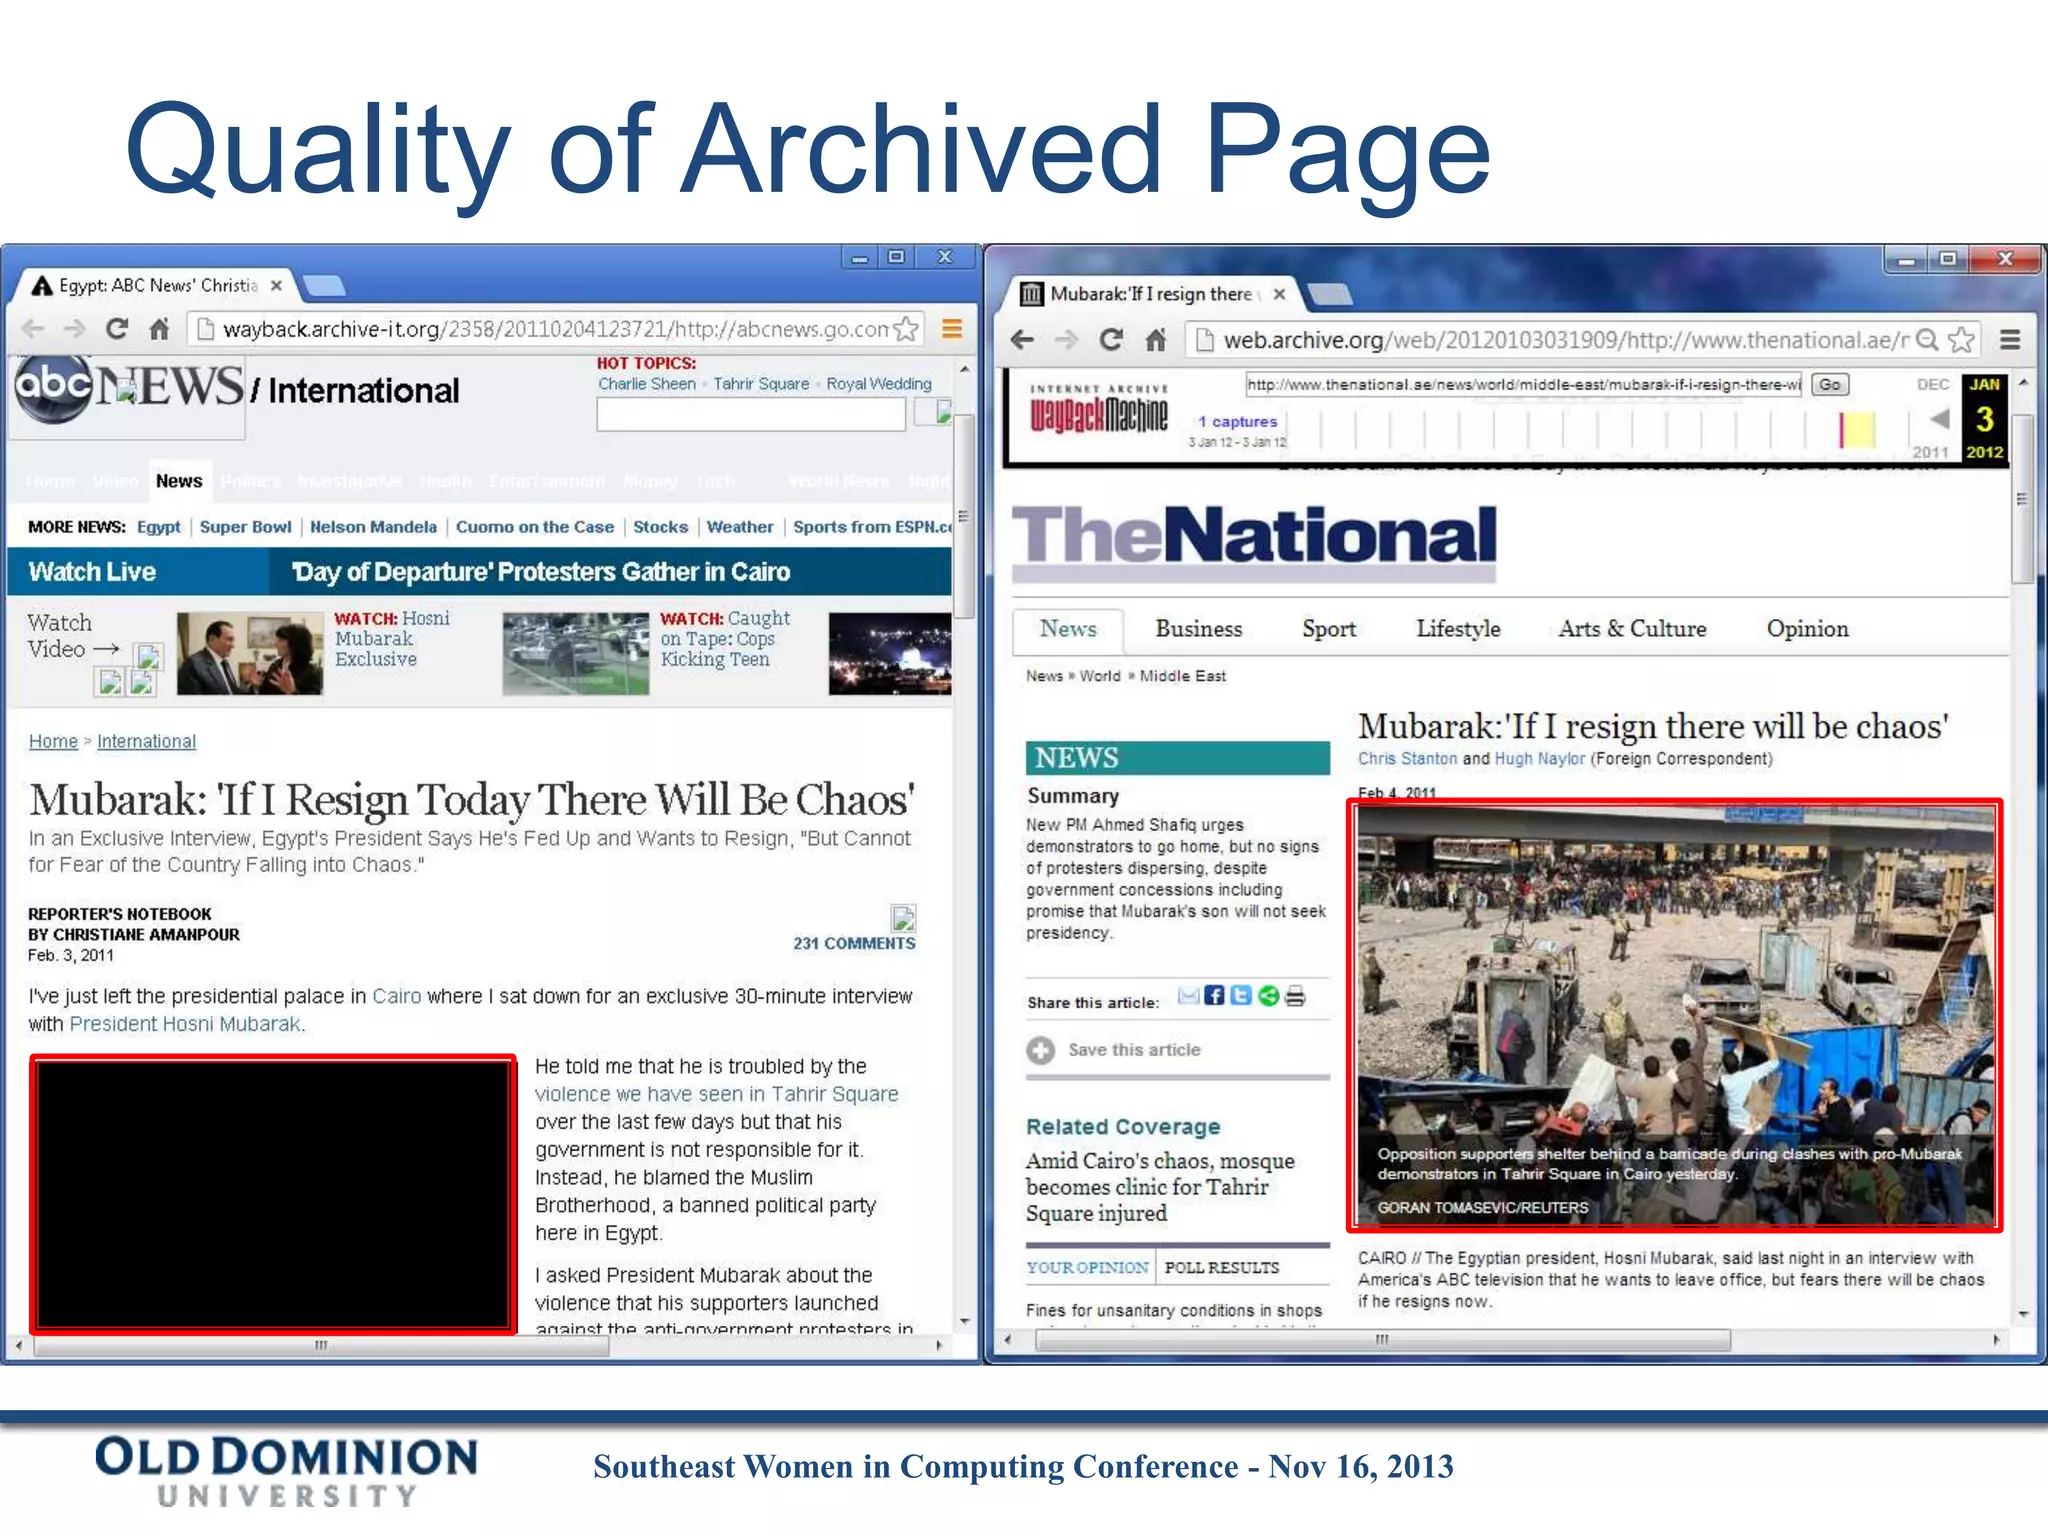Image resolution: width=2048 pixels, height=1536 pixels.
Task: Bookmark star in the wayback.archive-it.org address bar
Action: [906, 329]
